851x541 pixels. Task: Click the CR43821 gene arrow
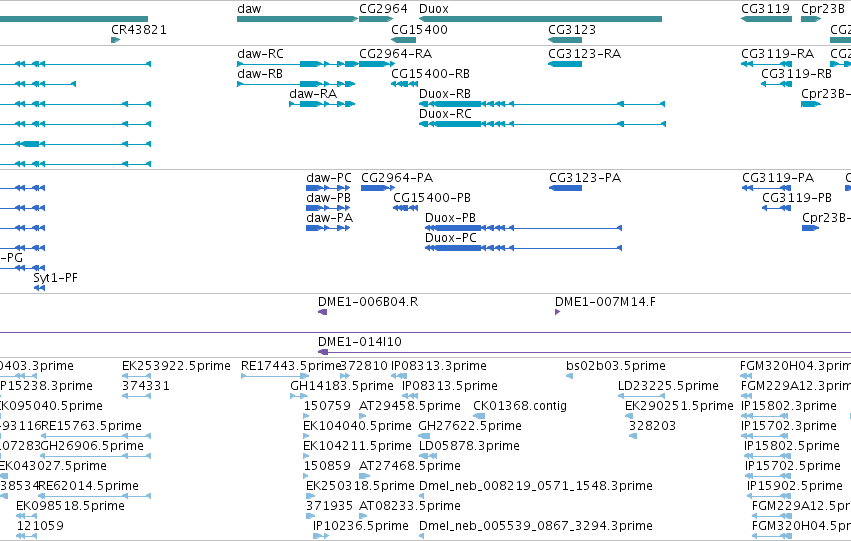[115, 40]
